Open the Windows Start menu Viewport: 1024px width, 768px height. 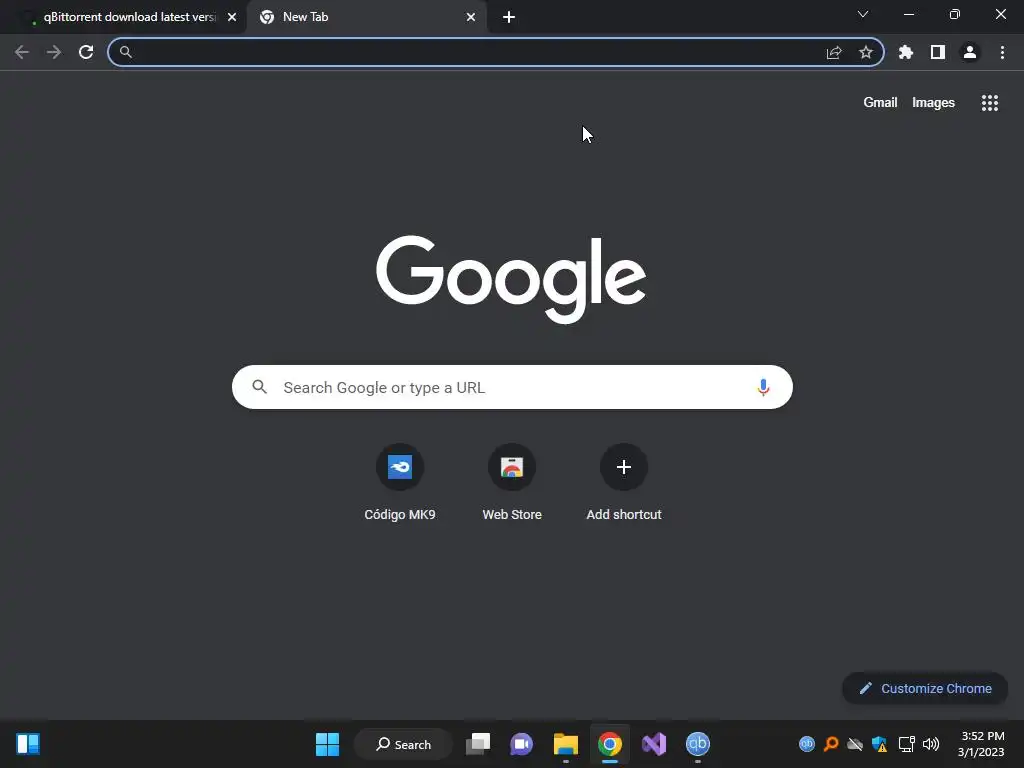[x=327, y=744]
